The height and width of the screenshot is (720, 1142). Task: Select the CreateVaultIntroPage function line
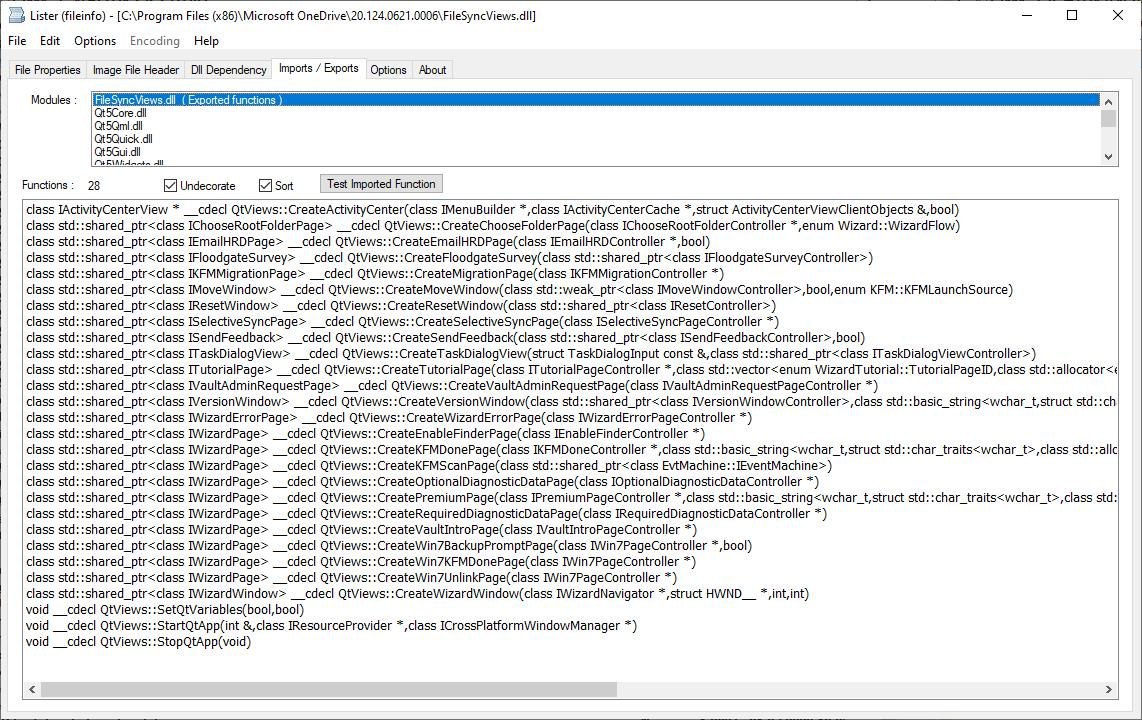(361, 530)
